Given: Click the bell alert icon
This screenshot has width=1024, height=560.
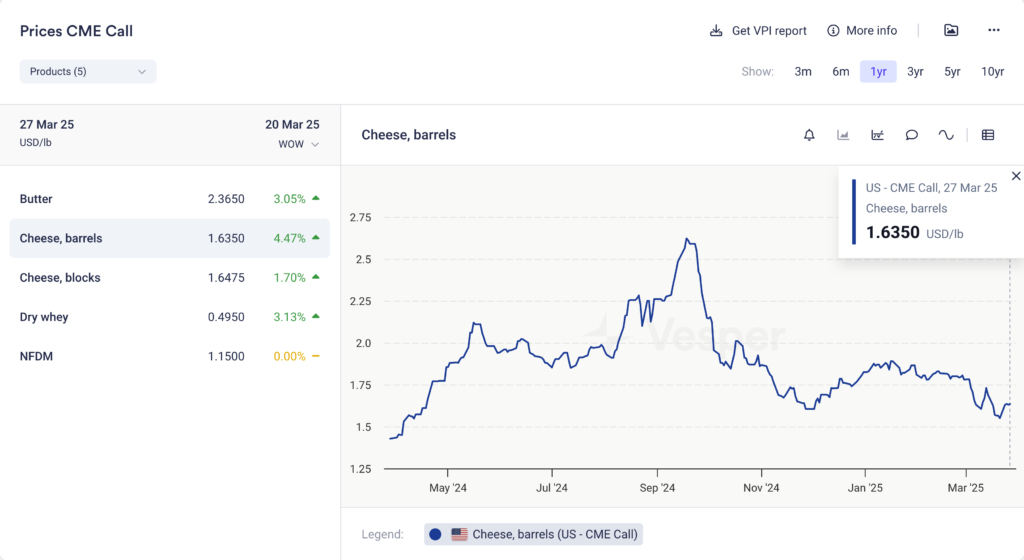Looking at the screenshot, I should pos(809,135).
